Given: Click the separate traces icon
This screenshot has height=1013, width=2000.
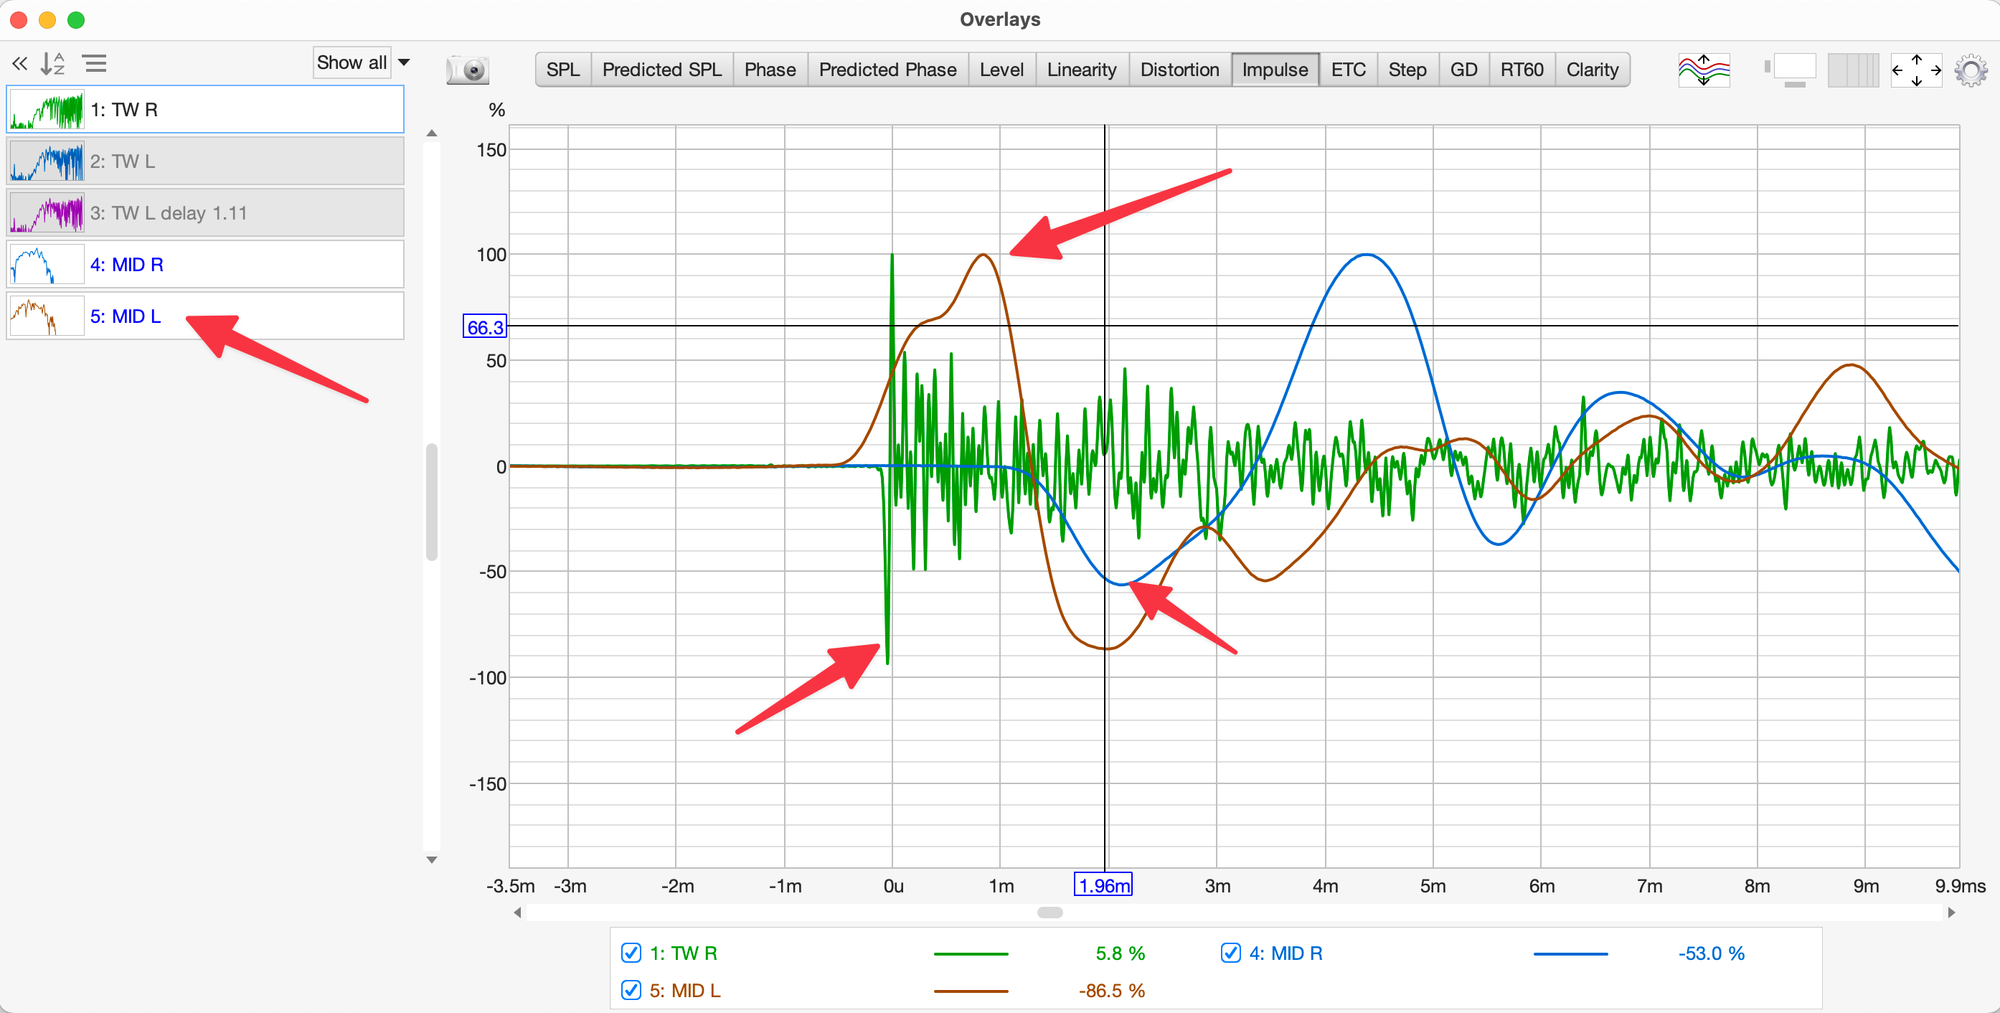Looking at the screenshot, I should (1703, 70).
